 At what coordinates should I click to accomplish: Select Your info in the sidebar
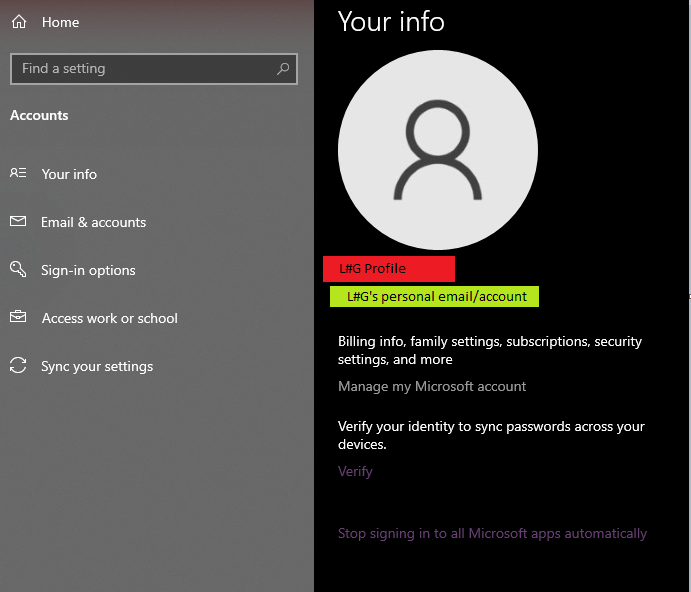click(69, 174)
